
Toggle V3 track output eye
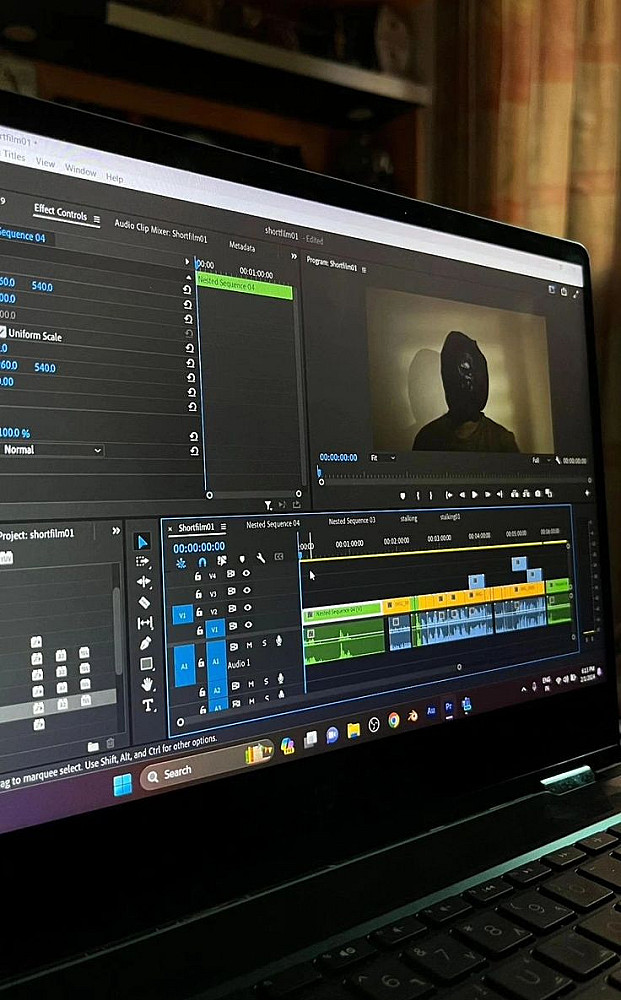click(x=247, y=591)
